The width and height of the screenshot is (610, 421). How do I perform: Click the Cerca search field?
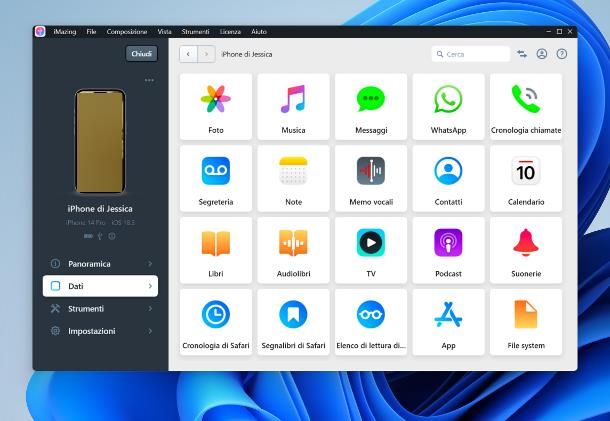(x=471, y=54)
